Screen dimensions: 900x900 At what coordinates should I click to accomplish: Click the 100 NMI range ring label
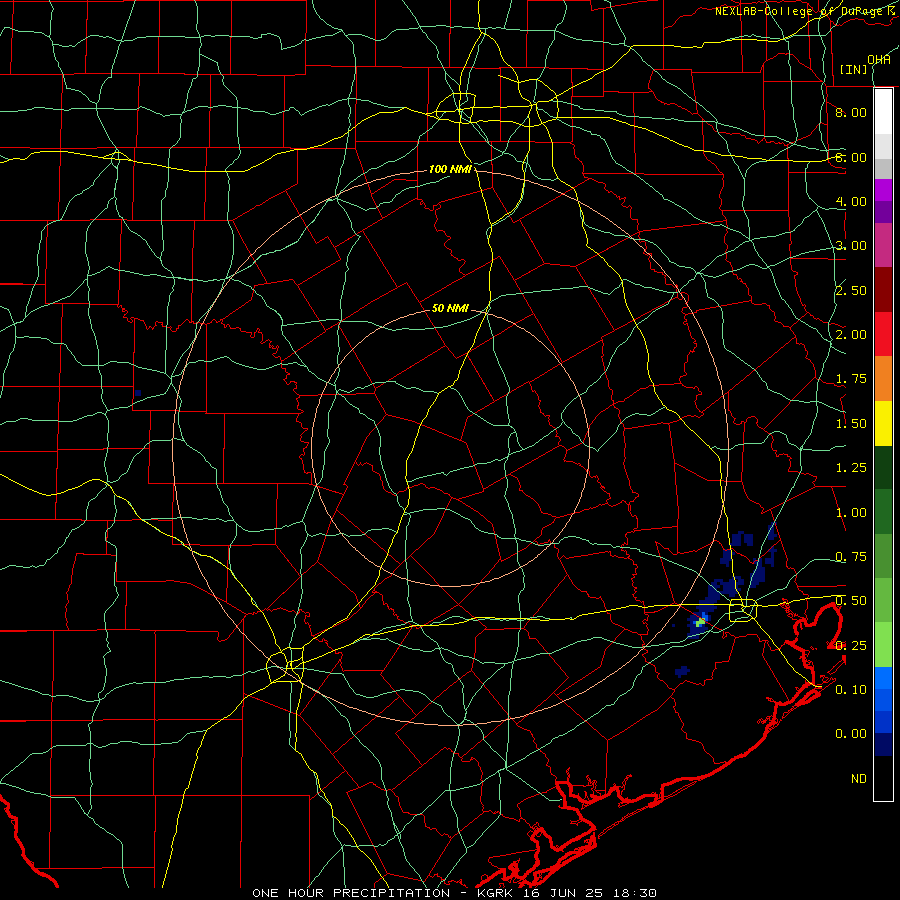pyautogui.click(x=450, y=169)
